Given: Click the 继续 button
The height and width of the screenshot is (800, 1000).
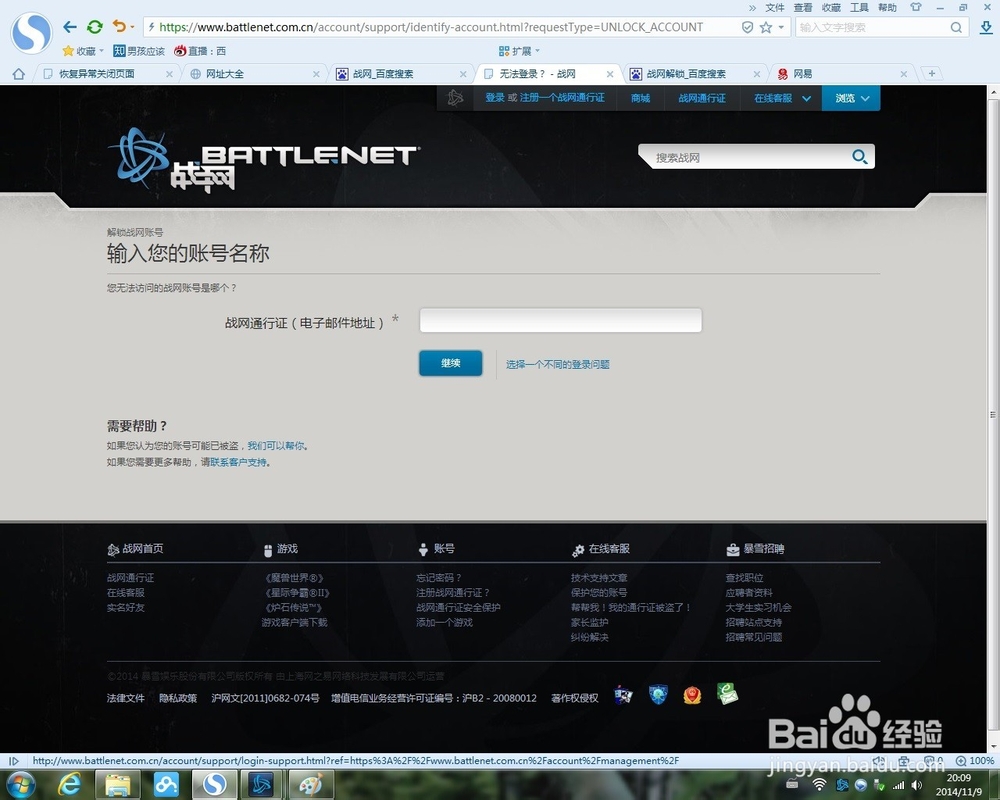Looking at the screenshot, I should [450, 363].
